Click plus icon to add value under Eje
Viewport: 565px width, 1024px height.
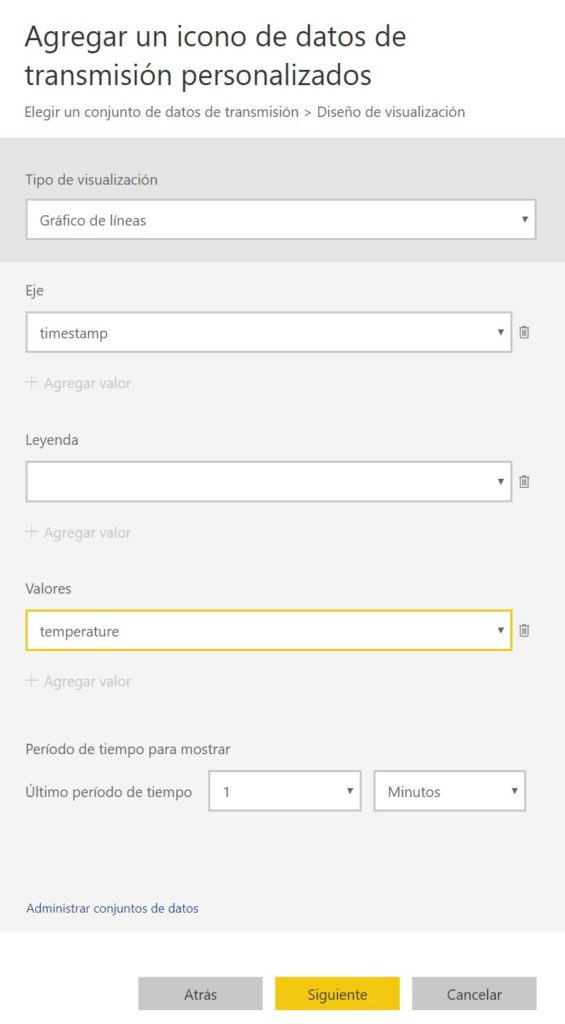31,383
